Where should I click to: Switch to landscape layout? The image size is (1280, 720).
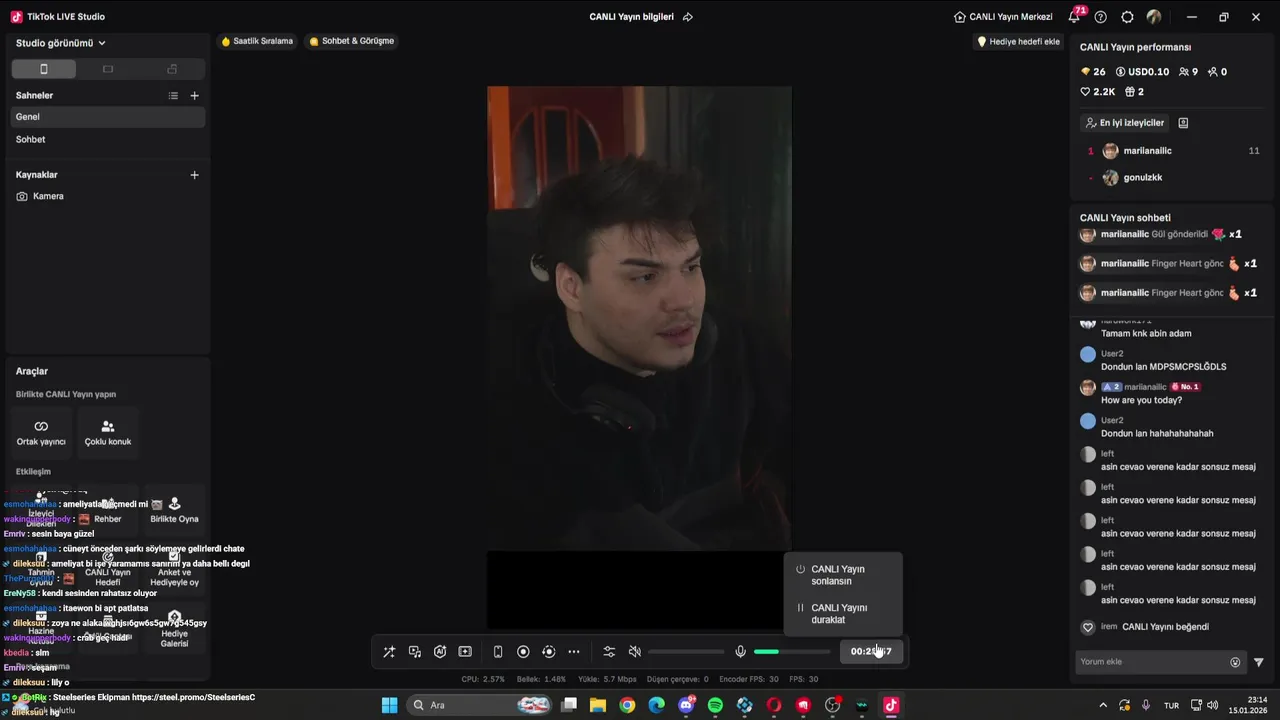pyautogui.click(x=108, y=69)
